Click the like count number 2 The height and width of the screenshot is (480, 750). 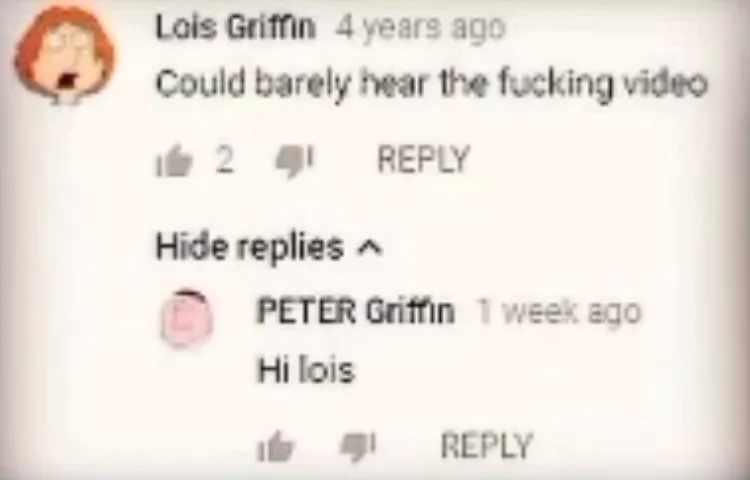(225, 160)
